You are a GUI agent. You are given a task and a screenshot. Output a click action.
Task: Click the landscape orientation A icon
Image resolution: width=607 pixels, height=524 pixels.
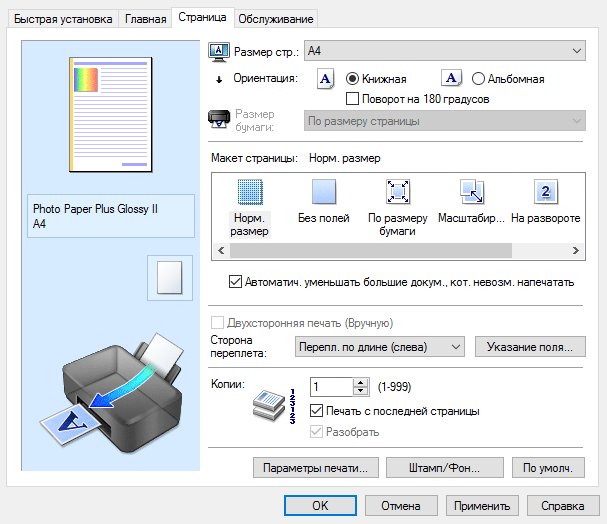tap(451, 79)
